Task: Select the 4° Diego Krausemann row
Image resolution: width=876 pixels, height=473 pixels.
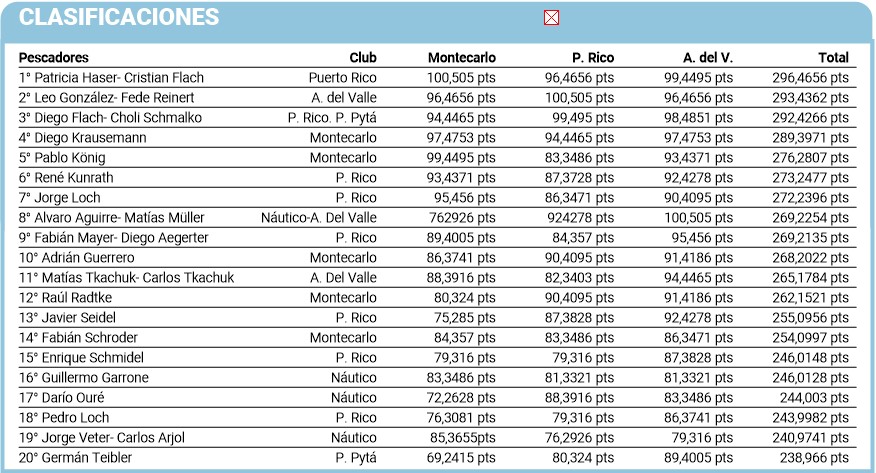Action: [x=83, y=138]
